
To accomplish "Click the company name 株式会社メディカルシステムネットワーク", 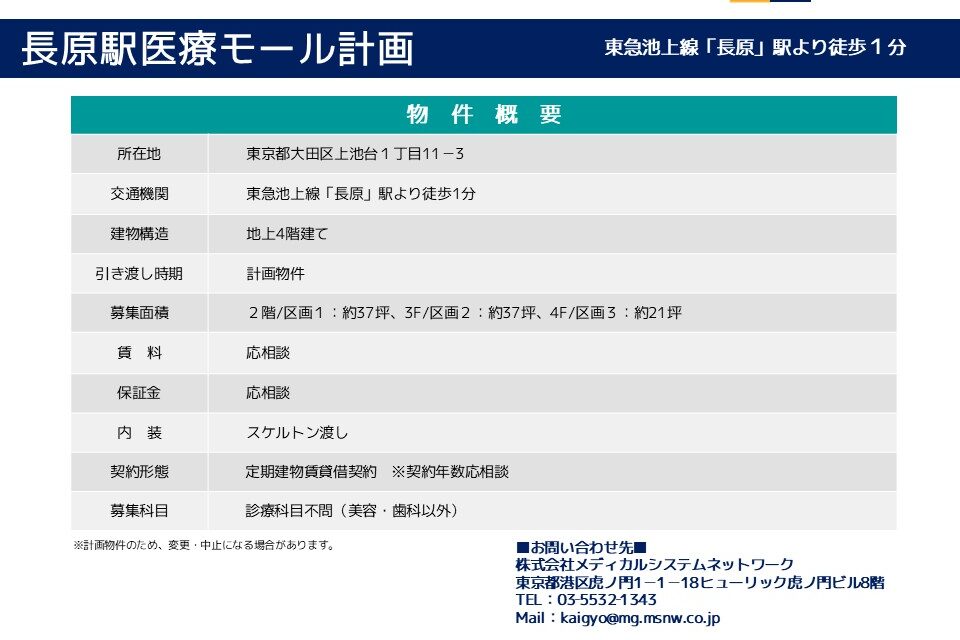I will tap(654, 565).
